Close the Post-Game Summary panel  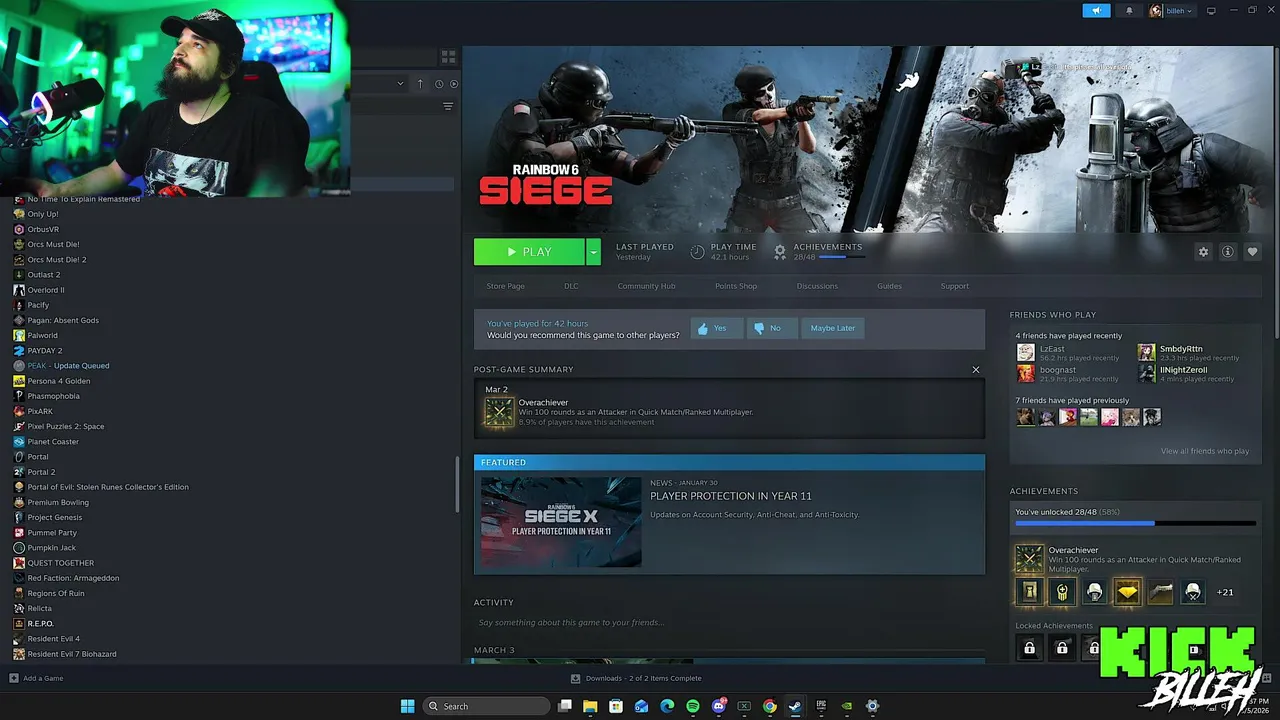[x=976, y=370]
